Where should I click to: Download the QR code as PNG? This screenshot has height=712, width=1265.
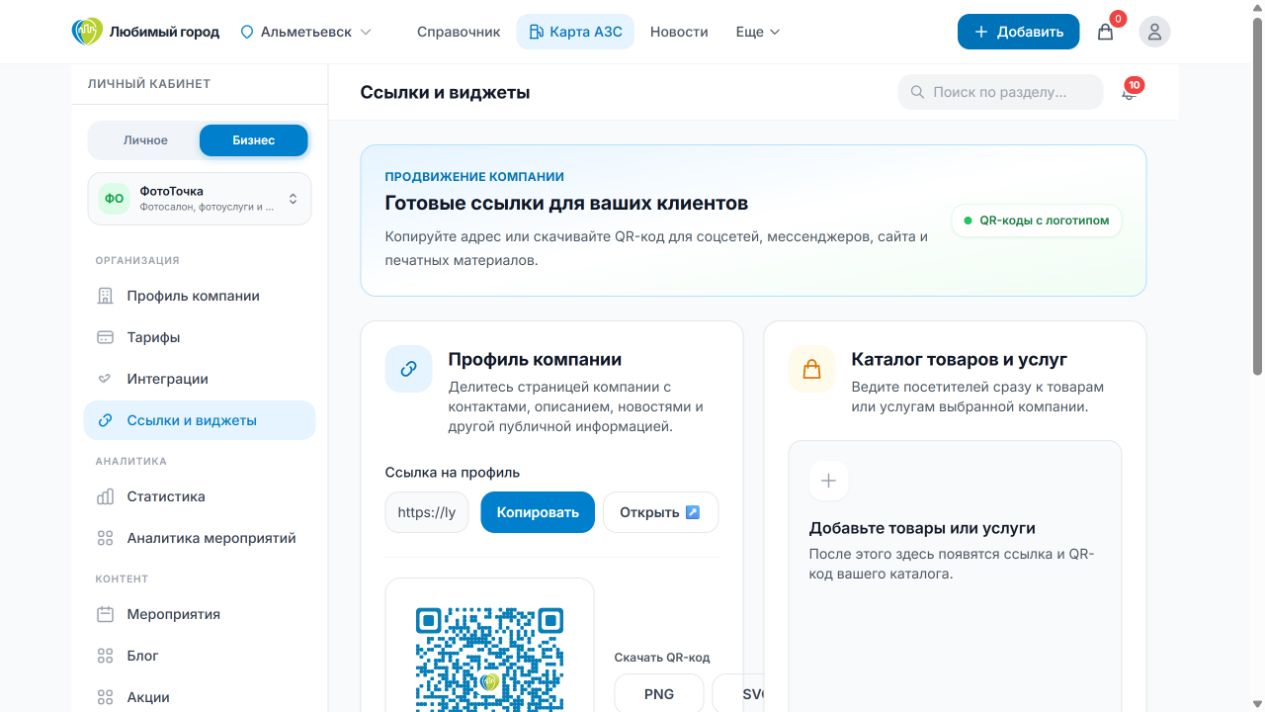pos(659,694)
